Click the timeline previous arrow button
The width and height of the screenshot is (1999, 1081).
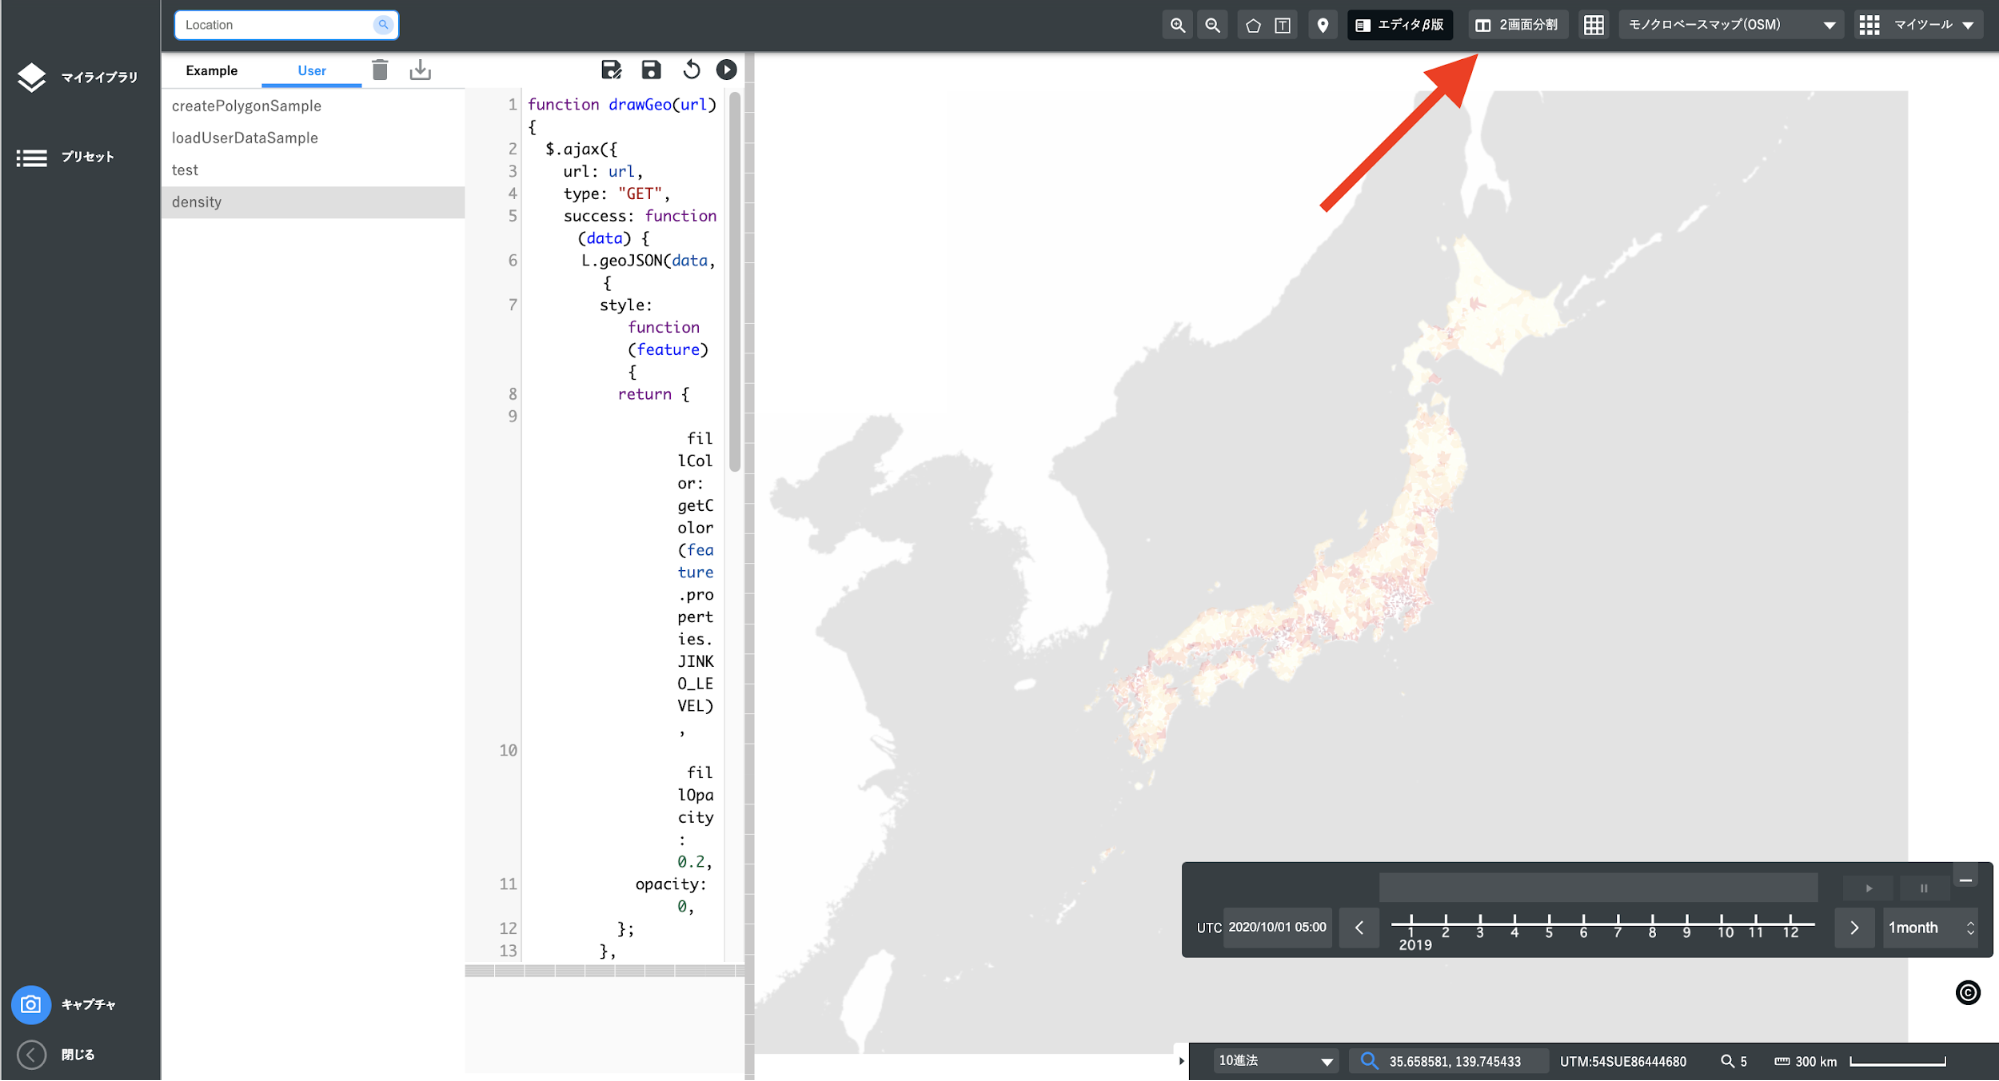coord(1359,927)
